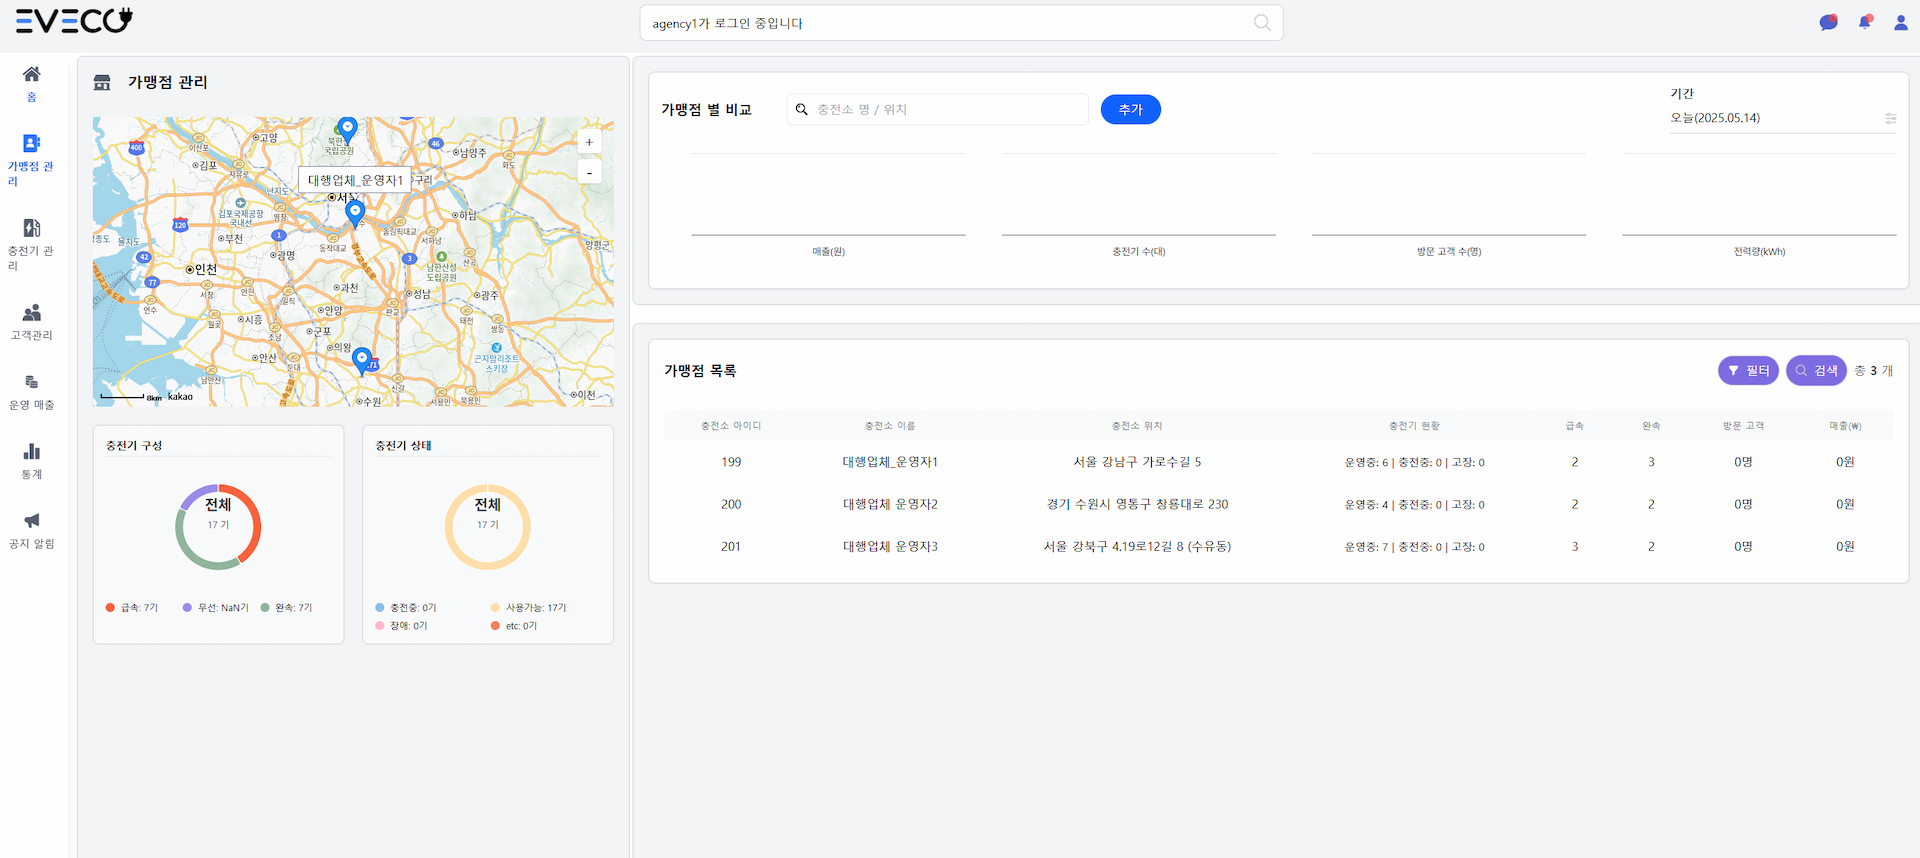Click the 무선 legend swatch
The image size is (1920, 858).
[x=187, y=607]
